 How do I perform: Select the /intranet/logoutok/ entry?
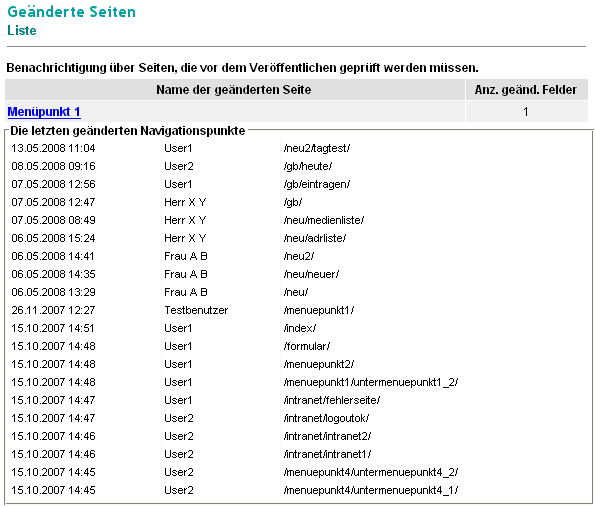coord(326,418)
